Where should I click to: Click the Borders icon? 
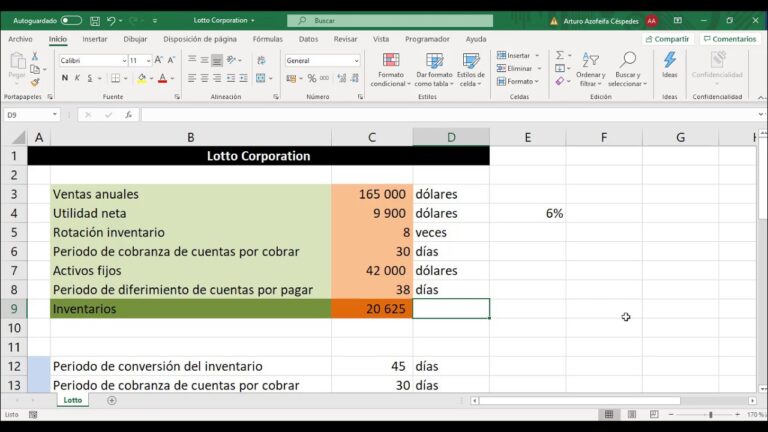pyautogui.click(x=115, y=78)
